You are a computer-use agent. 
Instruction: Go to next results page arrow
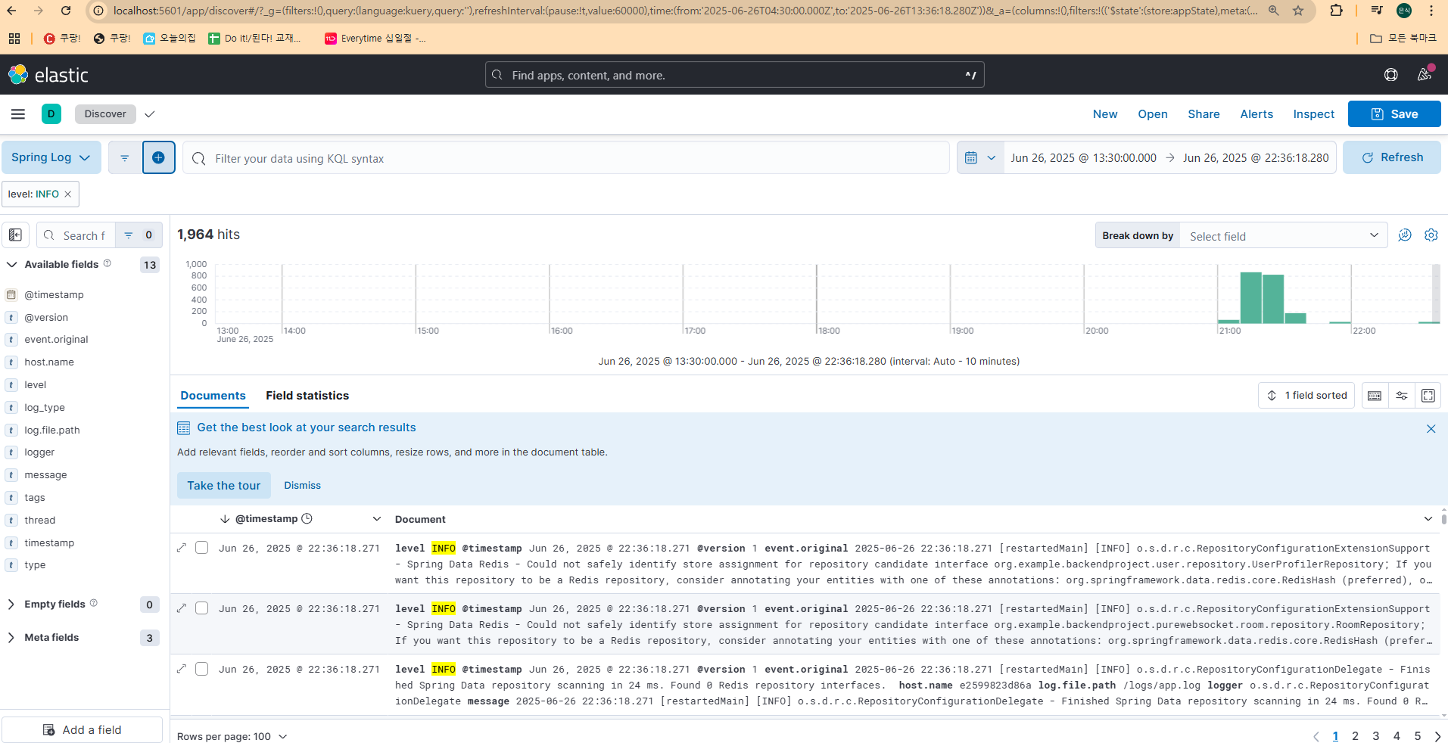1438,736
